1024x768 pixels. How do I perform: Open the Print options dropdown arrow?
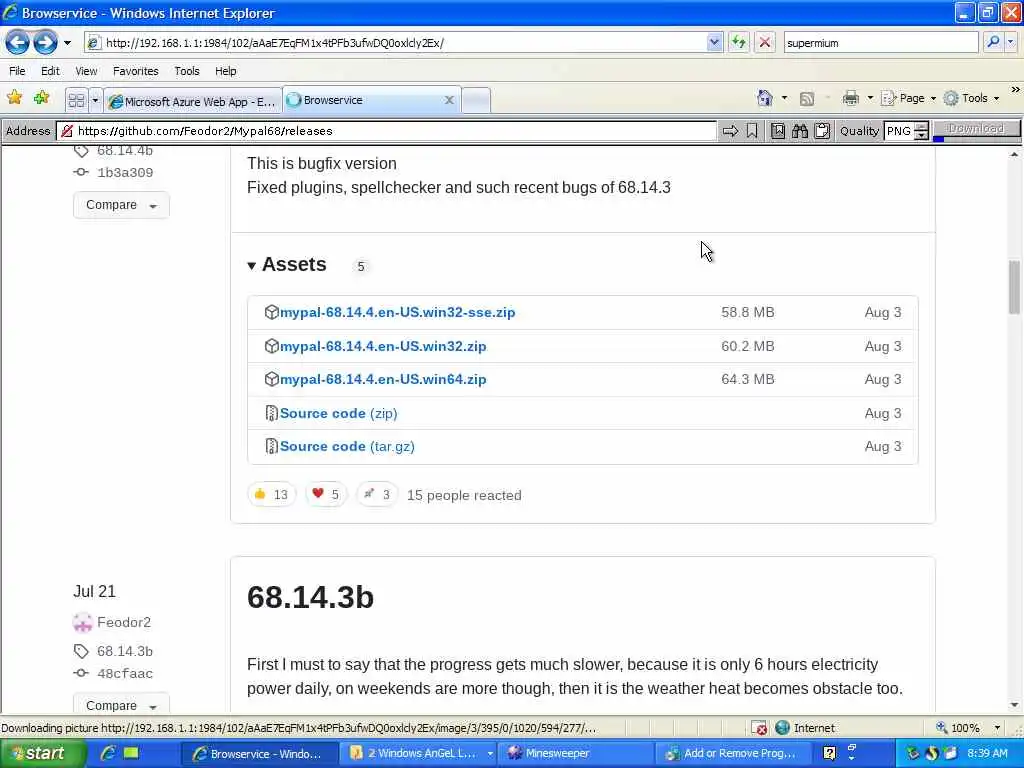(x=870, y=99)
